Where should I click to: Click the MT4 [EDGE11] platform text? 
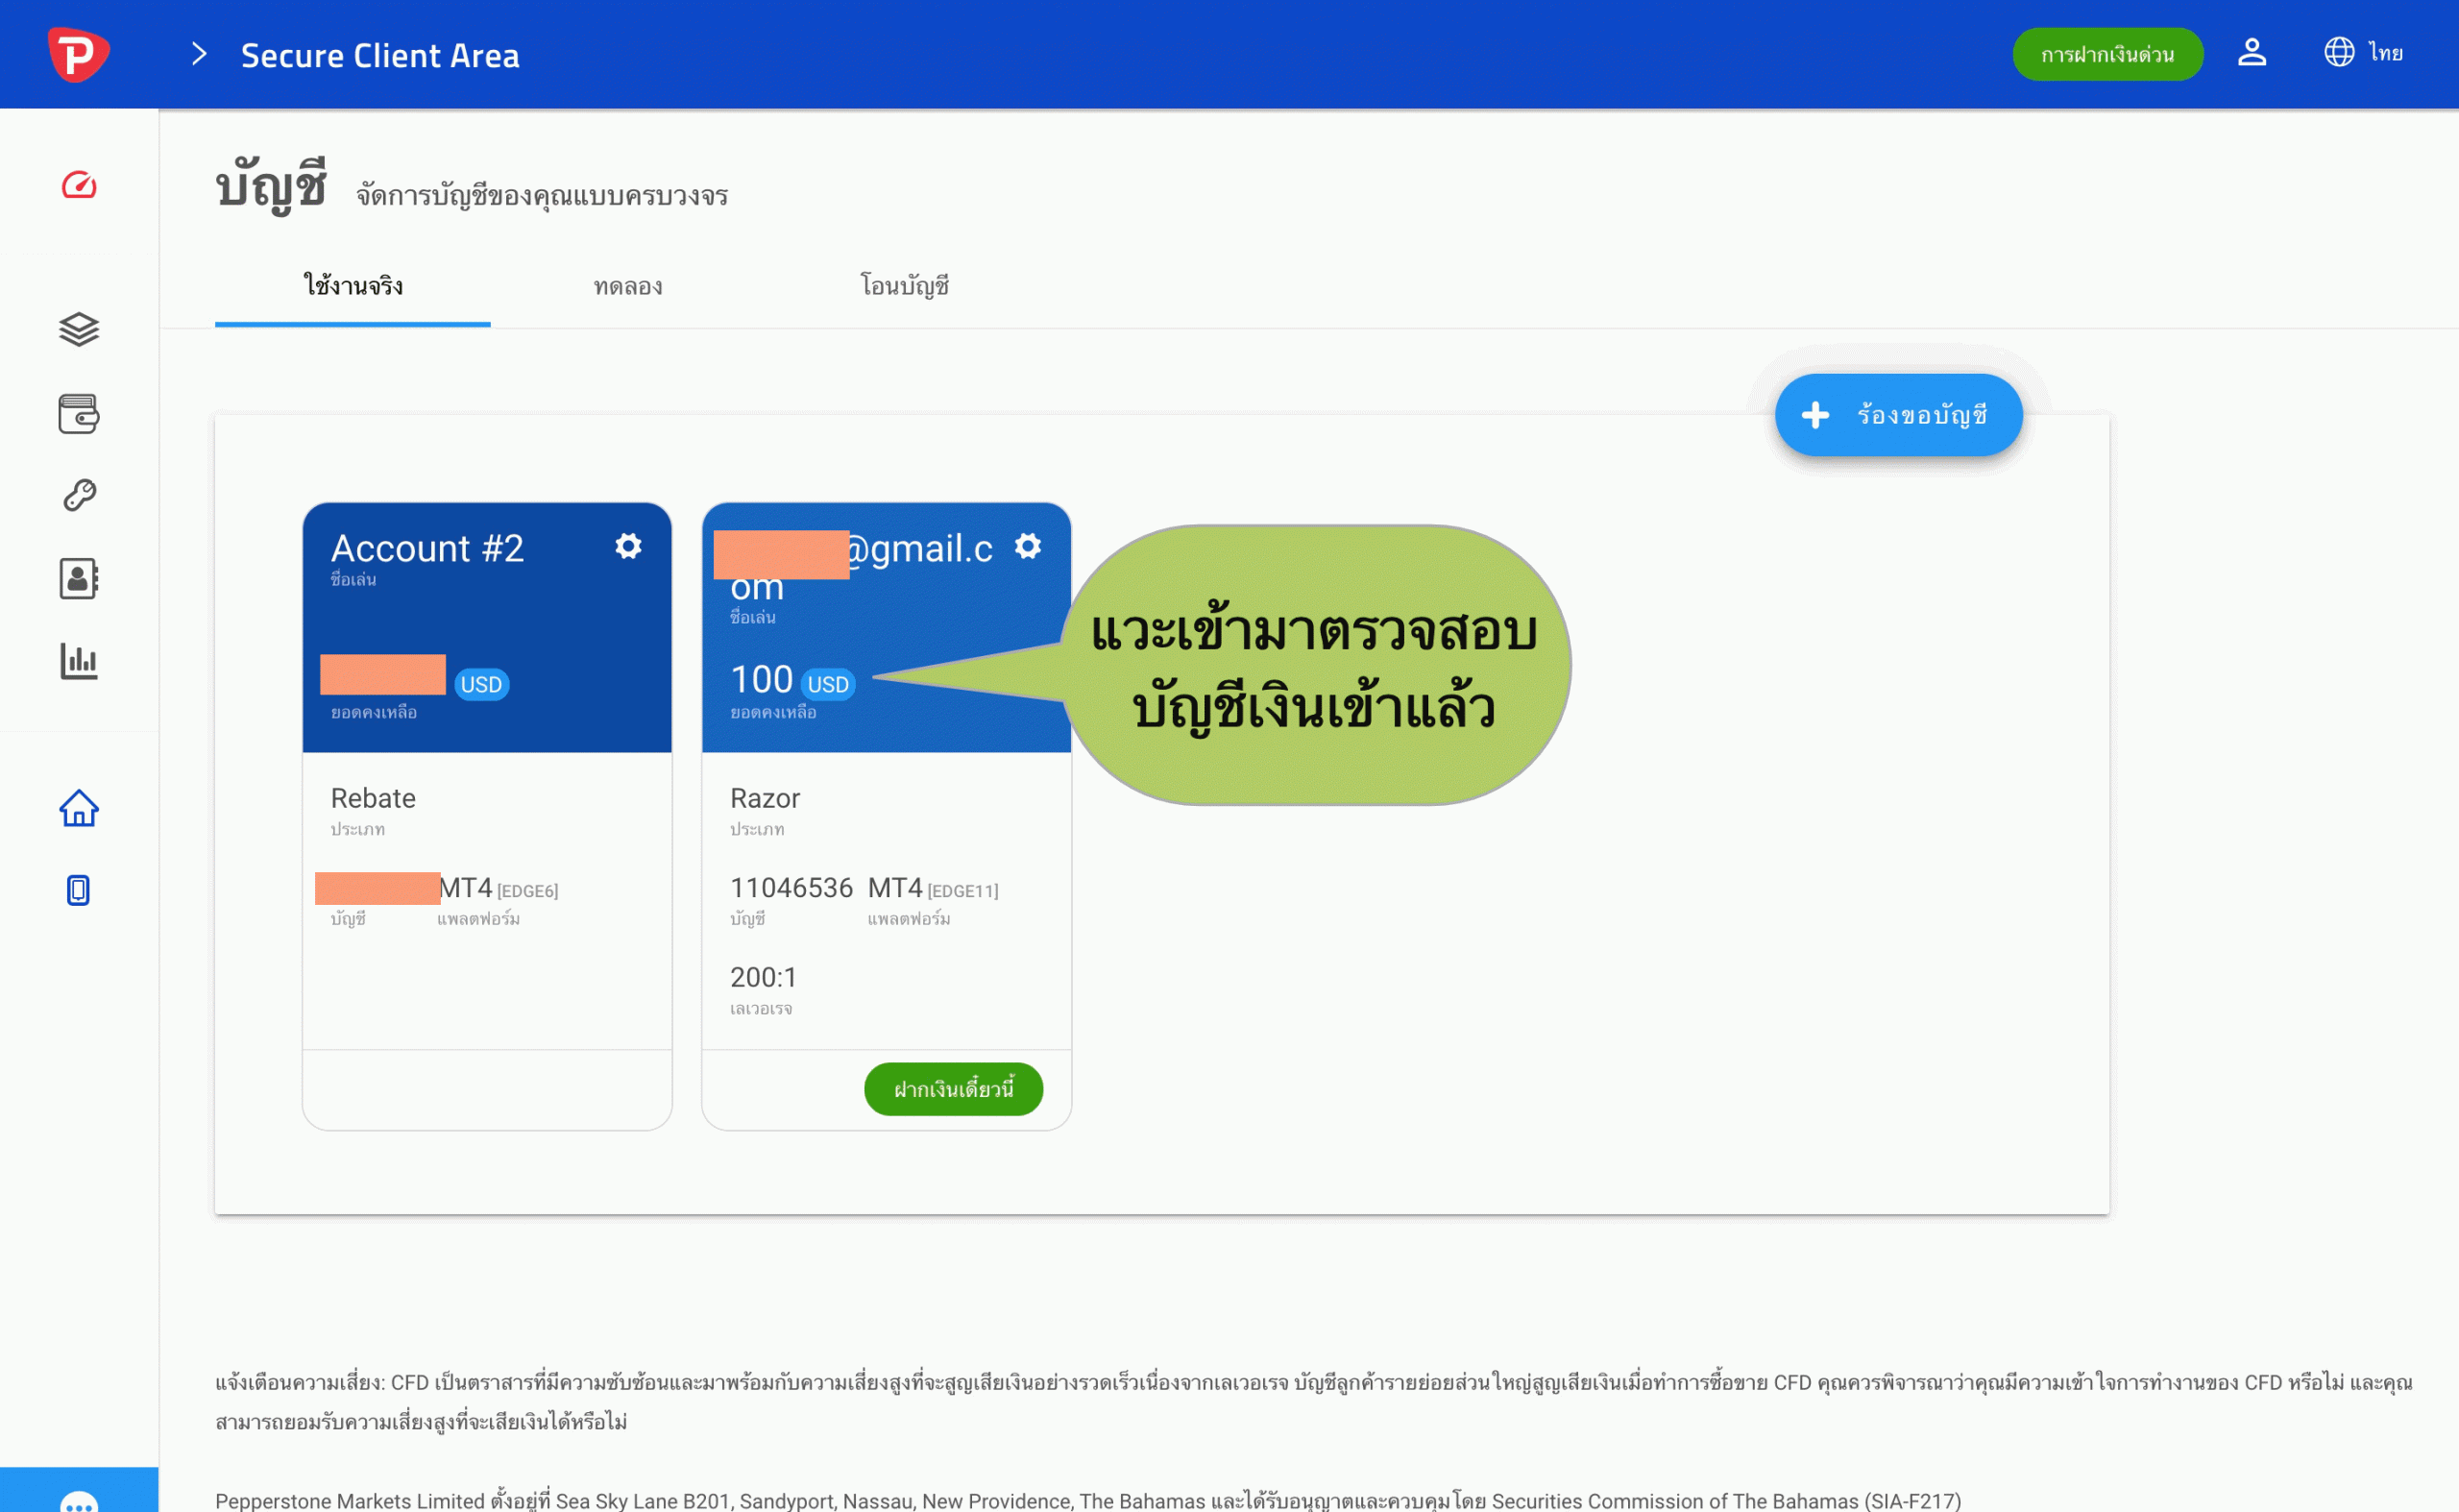[x=933, y=888]
